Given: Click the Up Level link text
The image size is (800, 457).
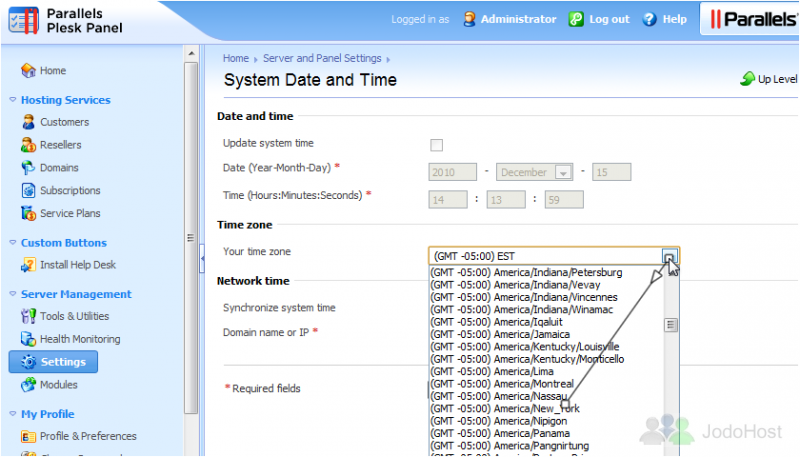Looking at the screenshot, I should (777, 79).
